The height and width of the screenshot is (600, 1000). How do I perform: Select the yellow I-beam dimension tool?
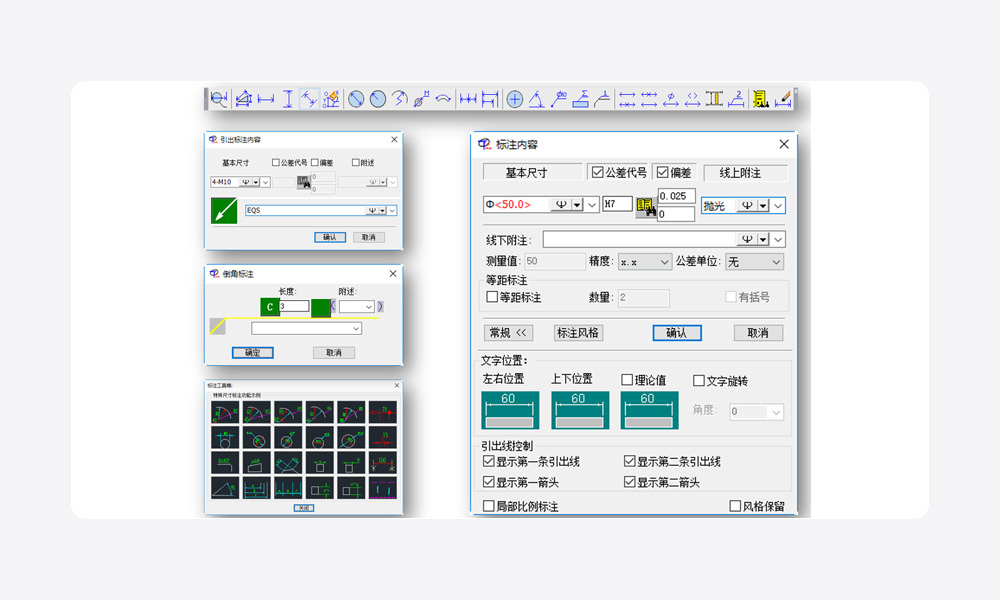[x=714, y=99]
